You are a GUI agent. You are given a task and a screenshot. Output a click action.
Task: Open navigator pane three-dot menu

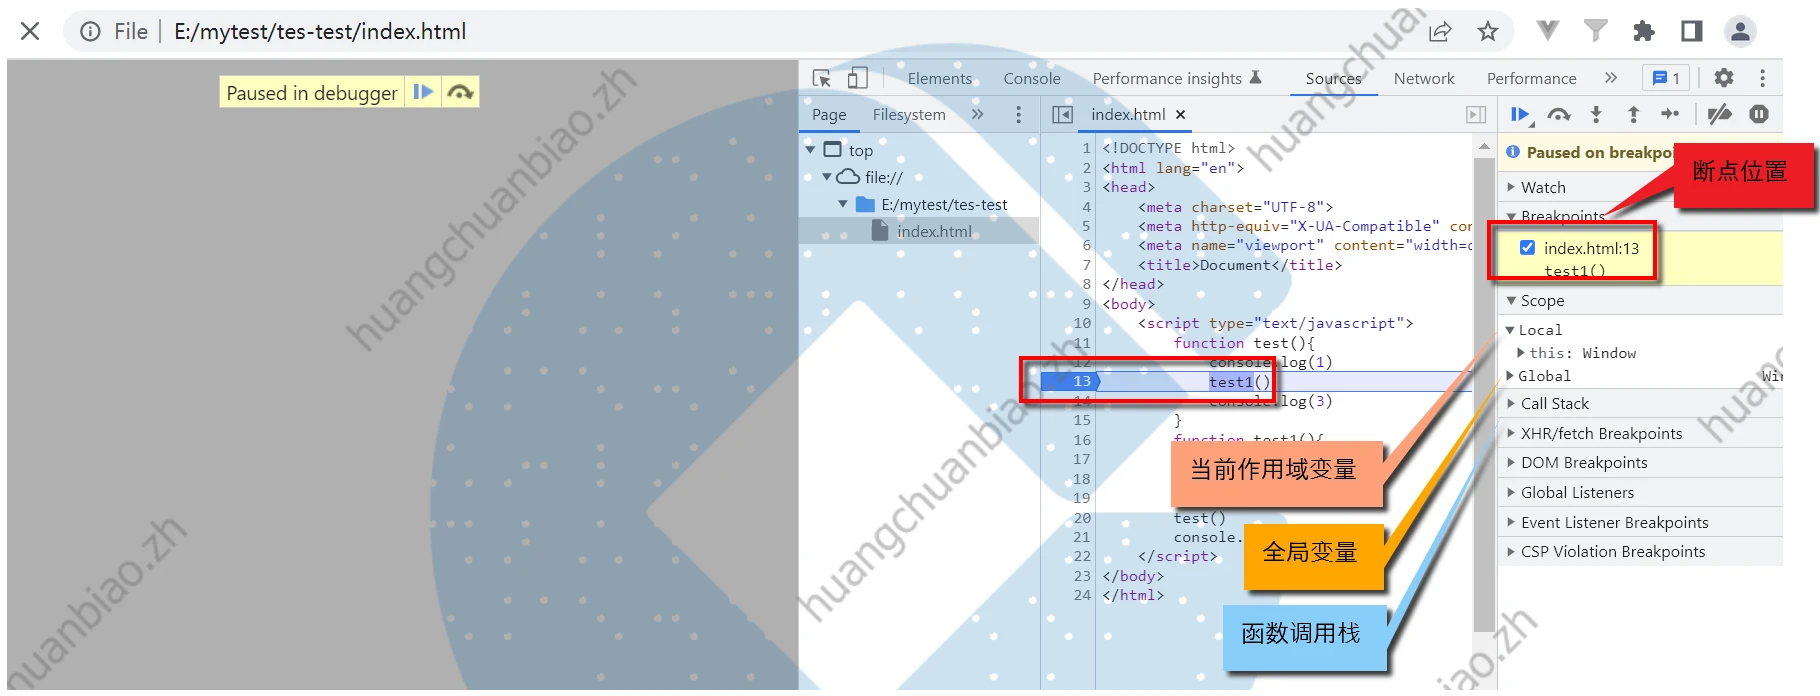tap(1019, 115)
